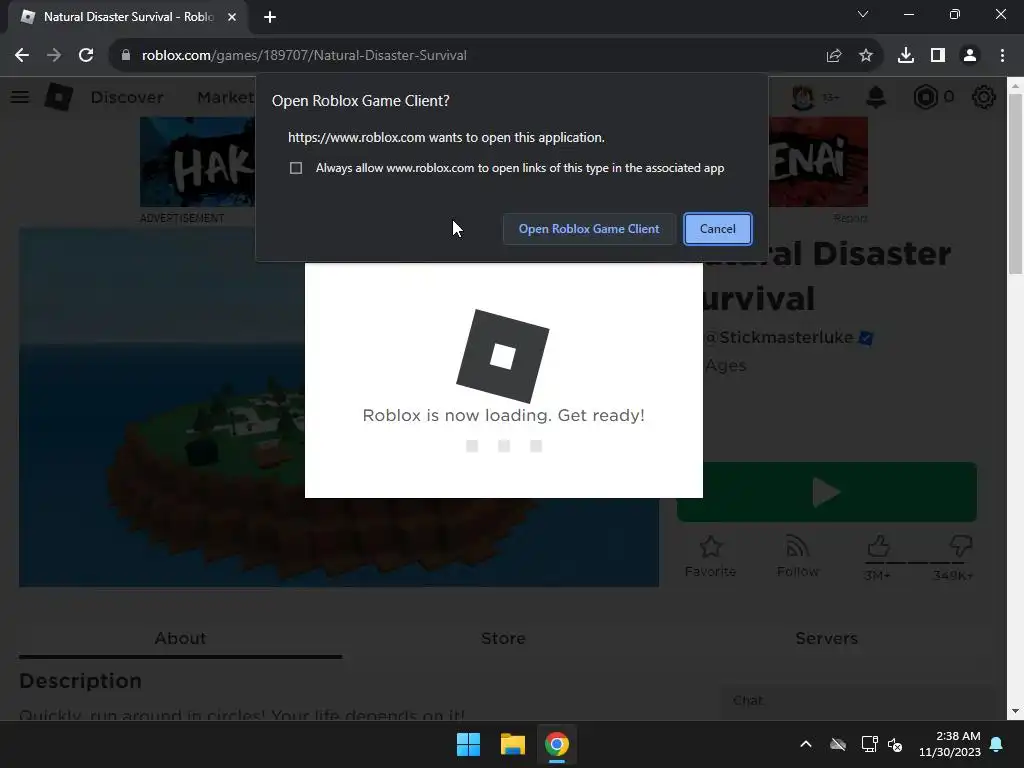The image size is (1024, 768).
Task: Open the clock showing 2:38 AM
Action: 950,744
